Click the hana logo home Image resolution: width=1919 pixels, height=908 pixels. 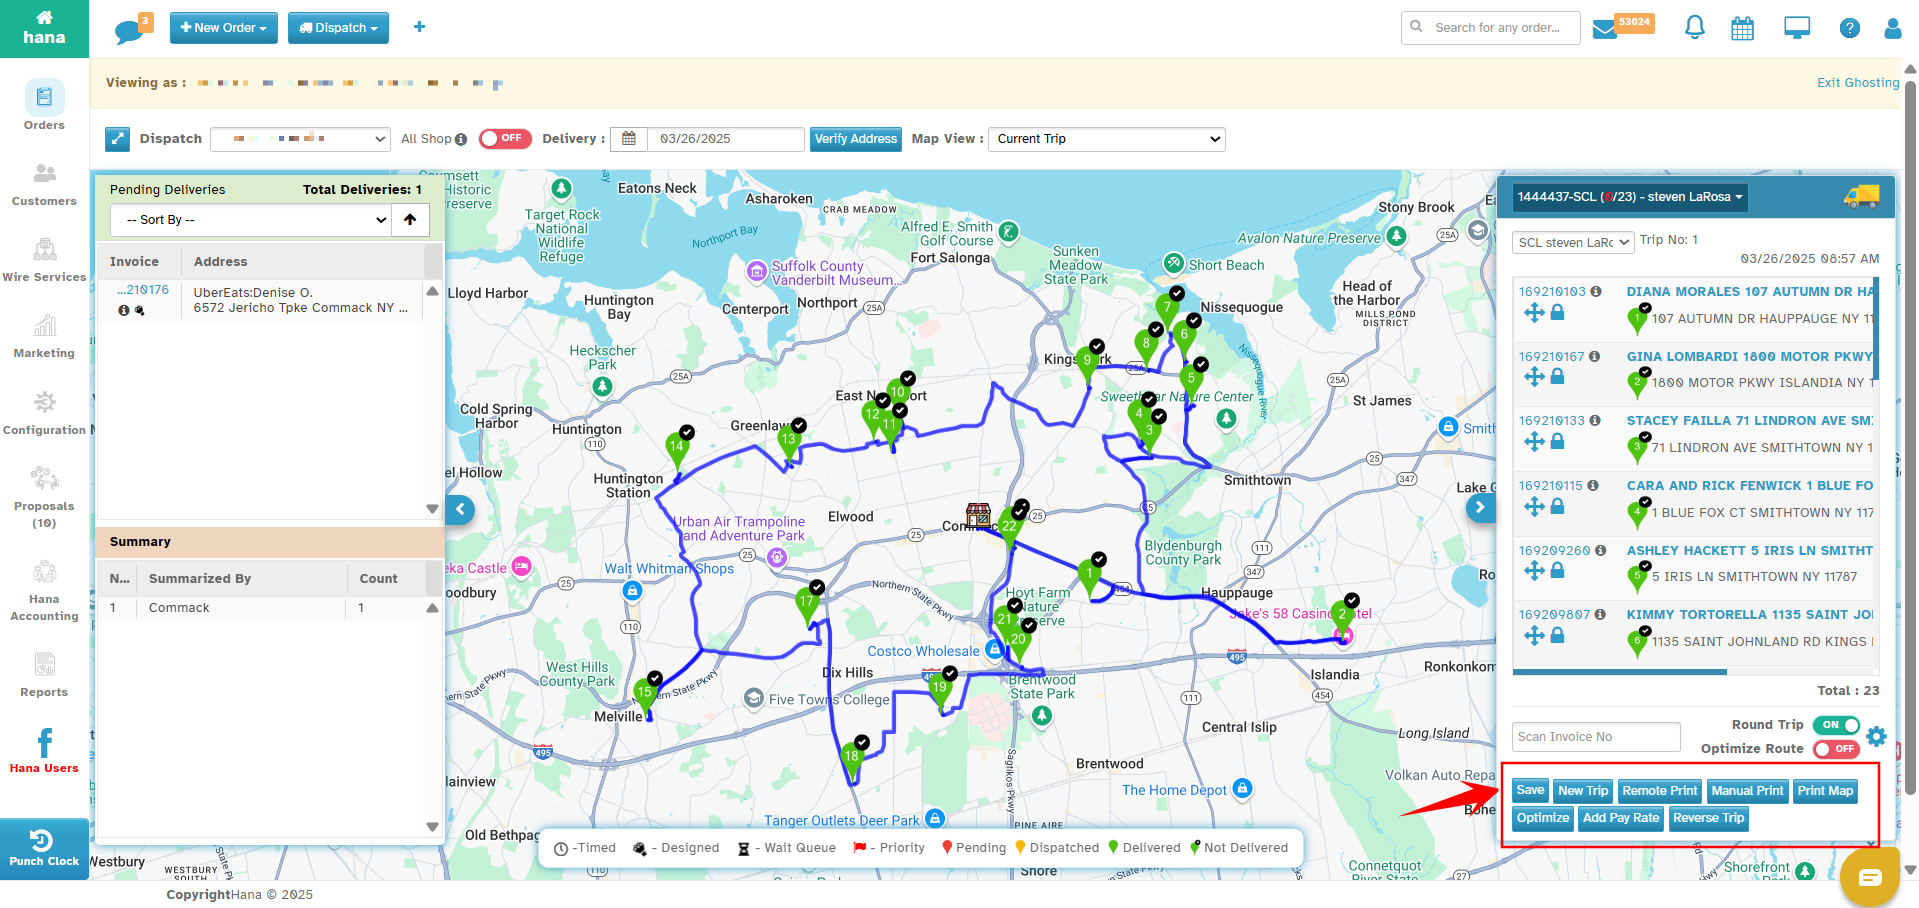[44, 28]
